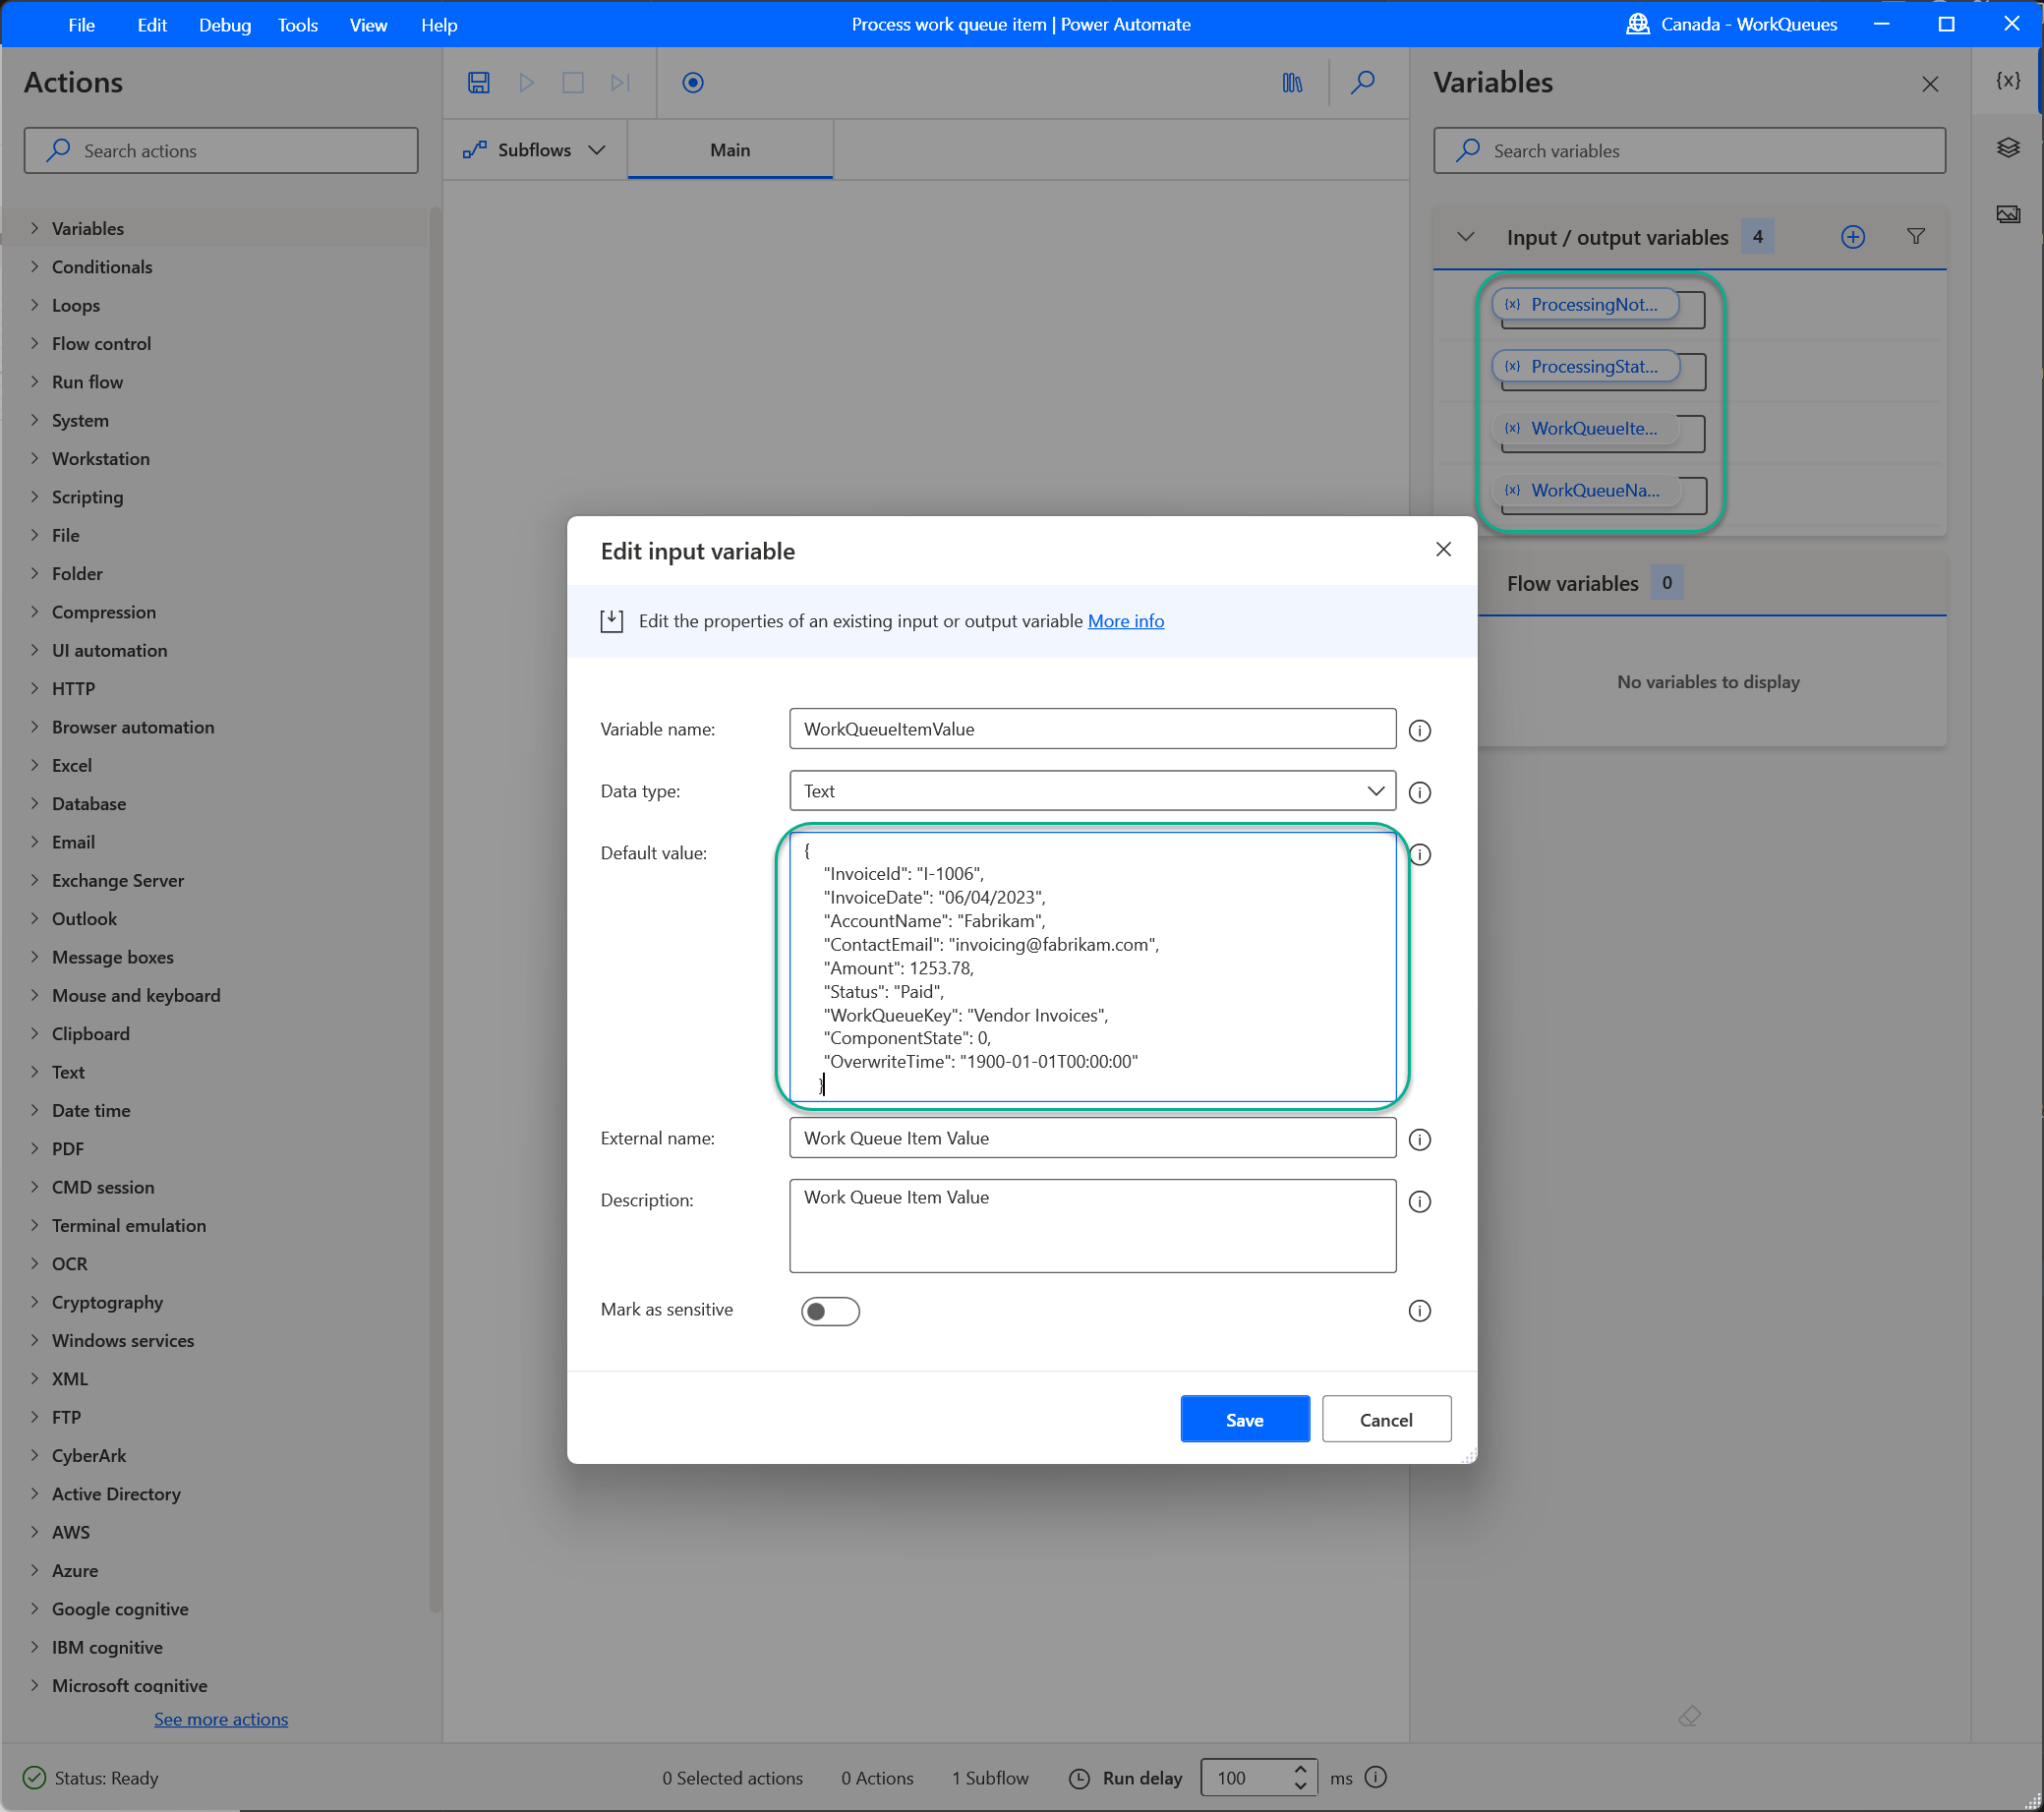The height and width of the screenshot is (1812, 2044).
Task: Click the External name input field
Action: tap(1091, 1138)
